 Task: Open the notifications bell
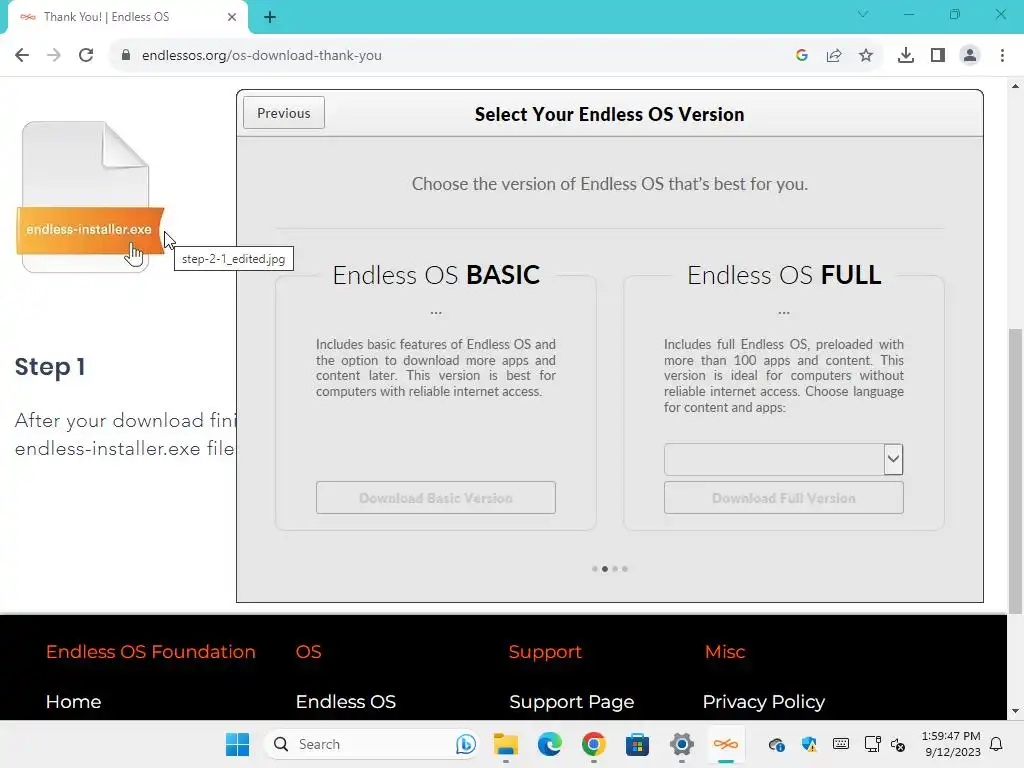(997, 744)
